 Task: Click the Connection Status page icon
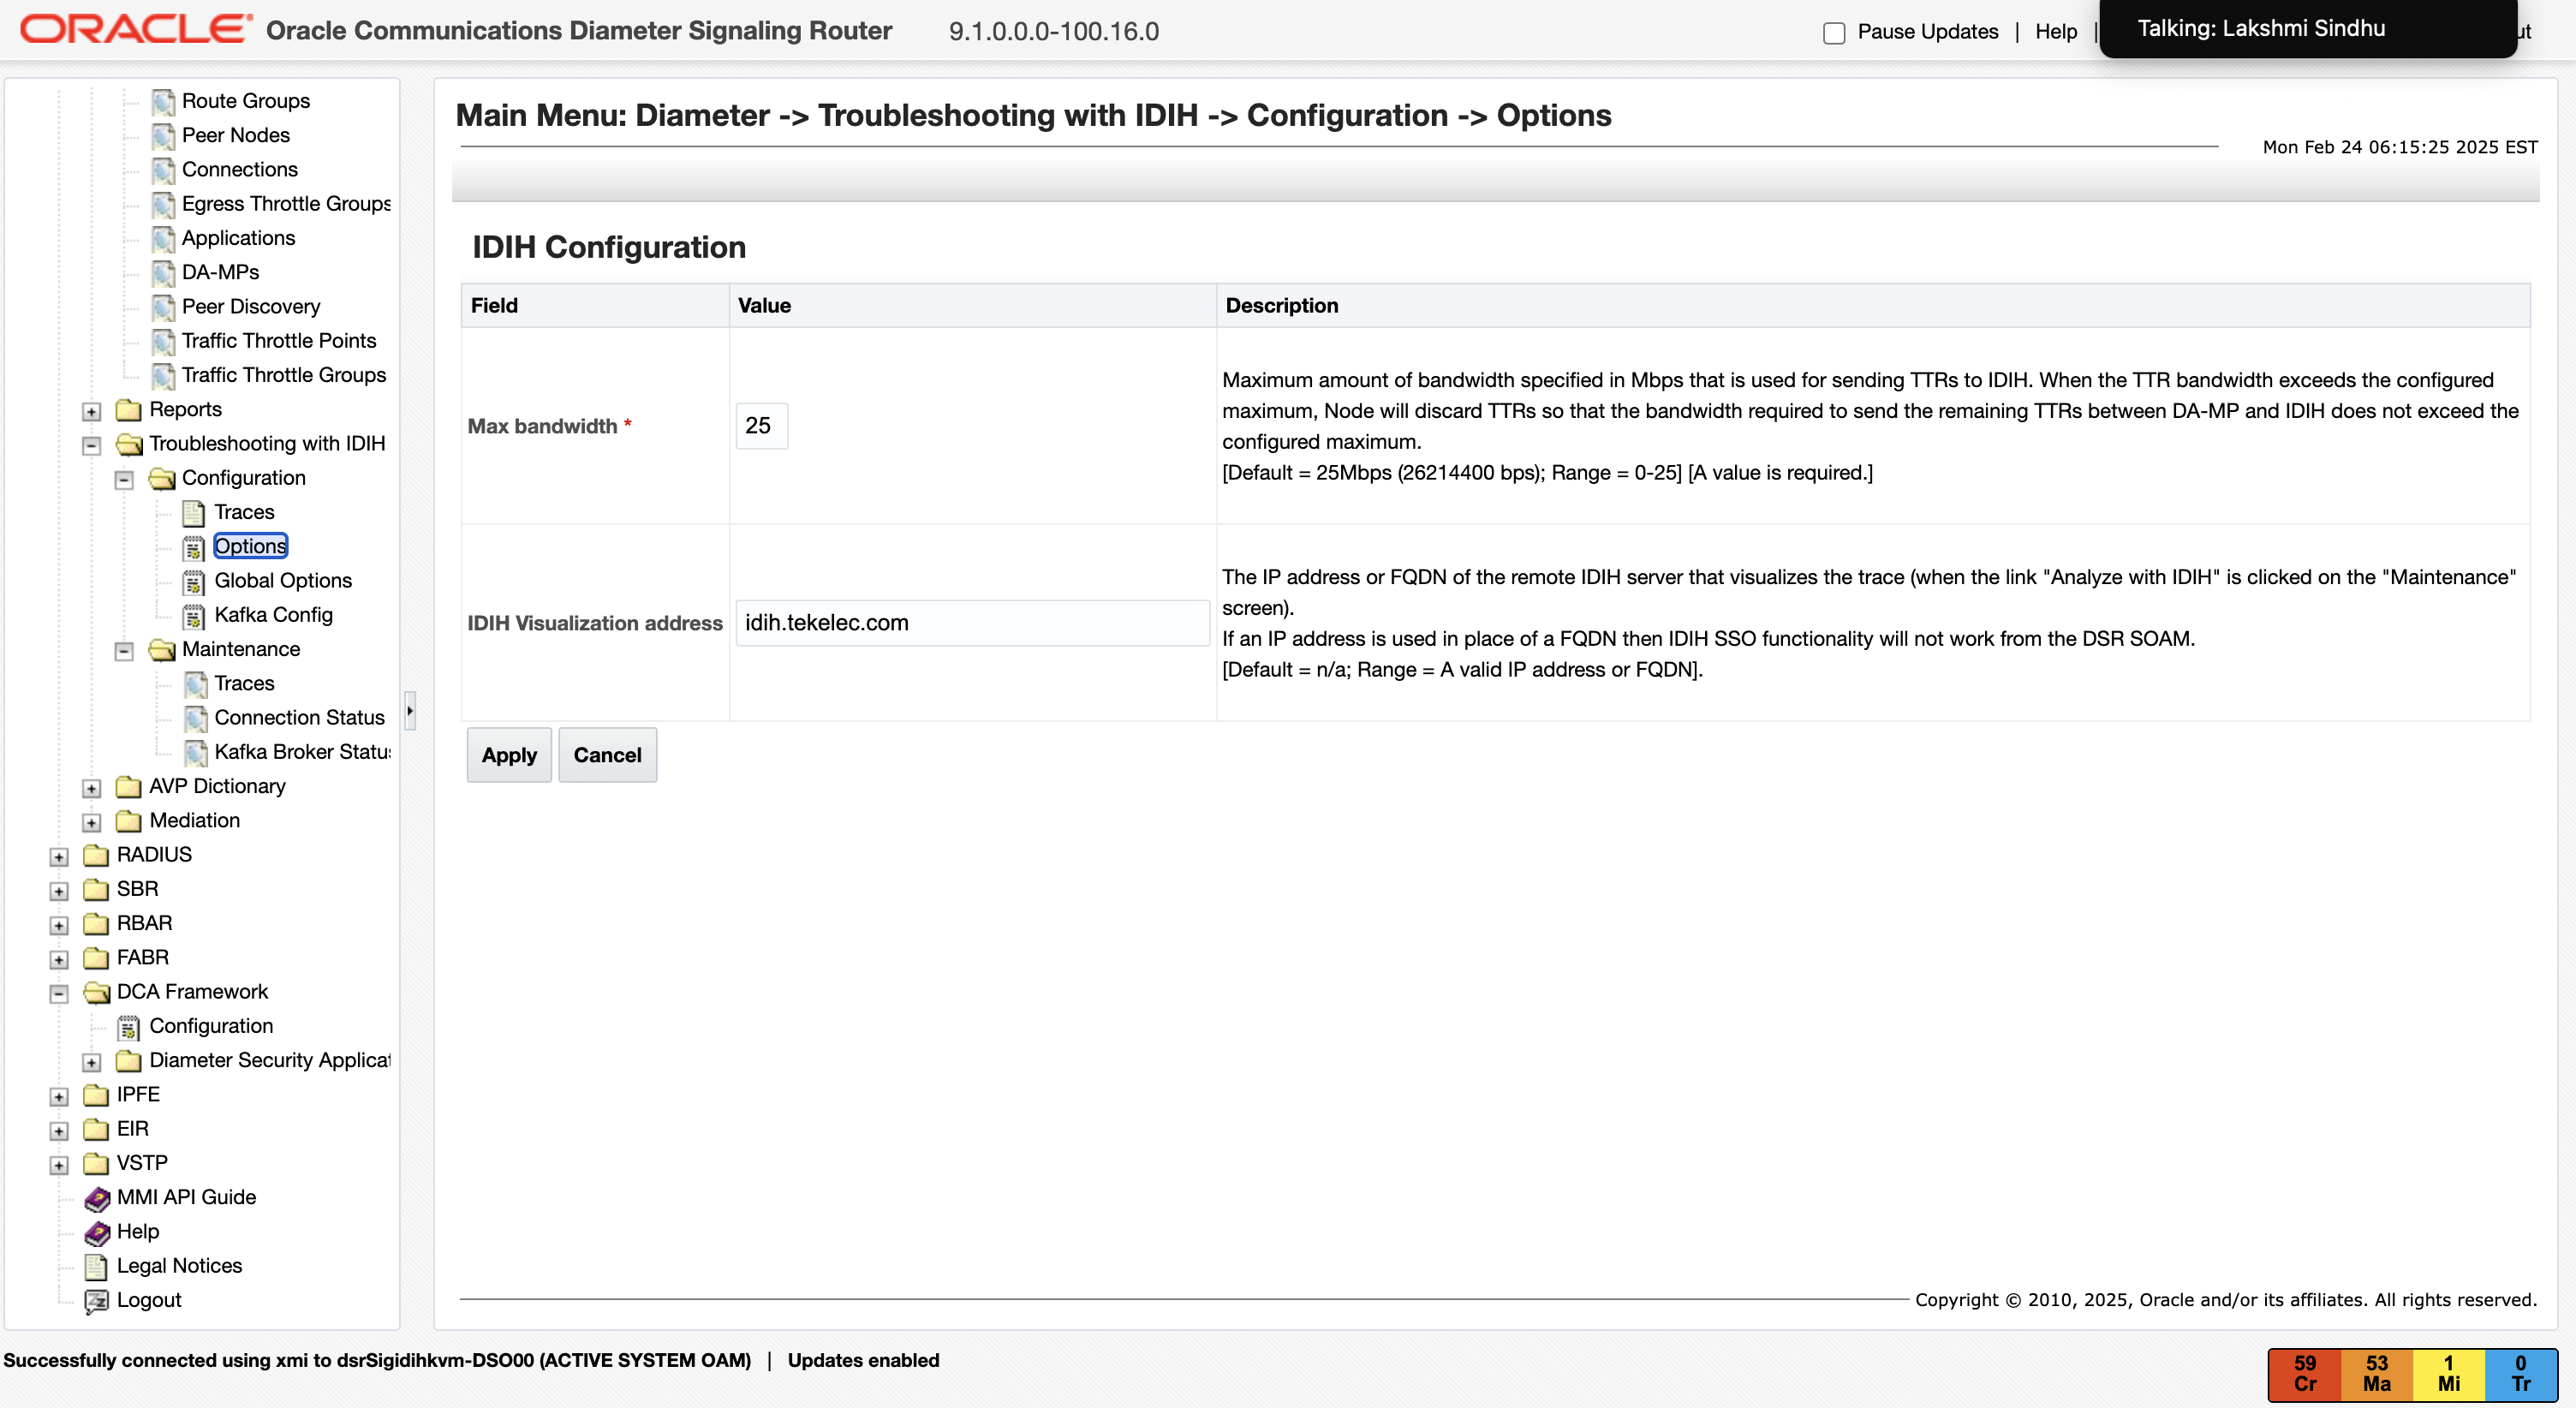click(x=196, y=718)
